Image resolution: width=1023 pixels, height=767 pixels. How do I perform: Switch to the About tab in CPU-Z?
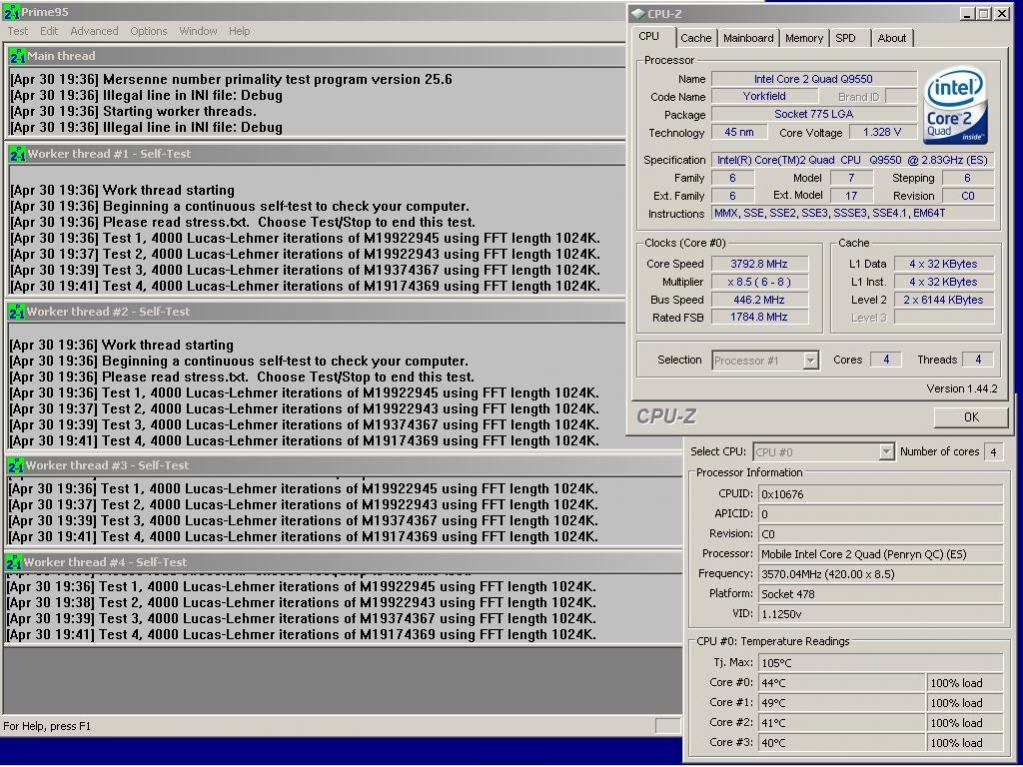(892, 38)
